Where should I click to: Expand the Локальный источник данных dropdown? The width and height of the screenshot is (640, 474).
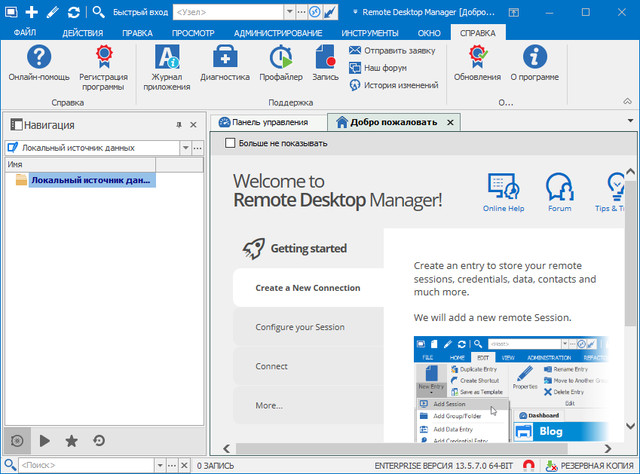185,147
